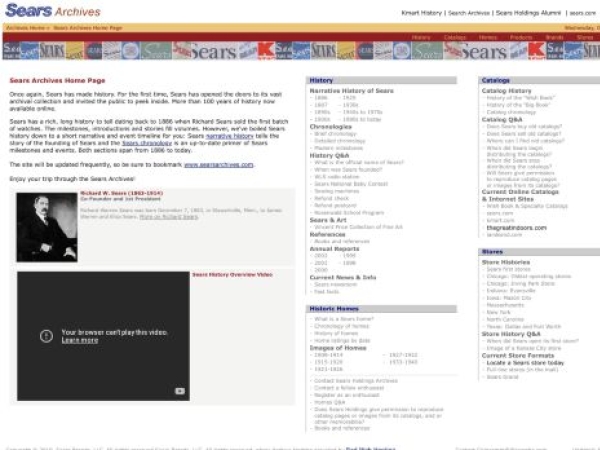
Task: Open Does Sears buy old catalogs? link
Action: point(524,126)
